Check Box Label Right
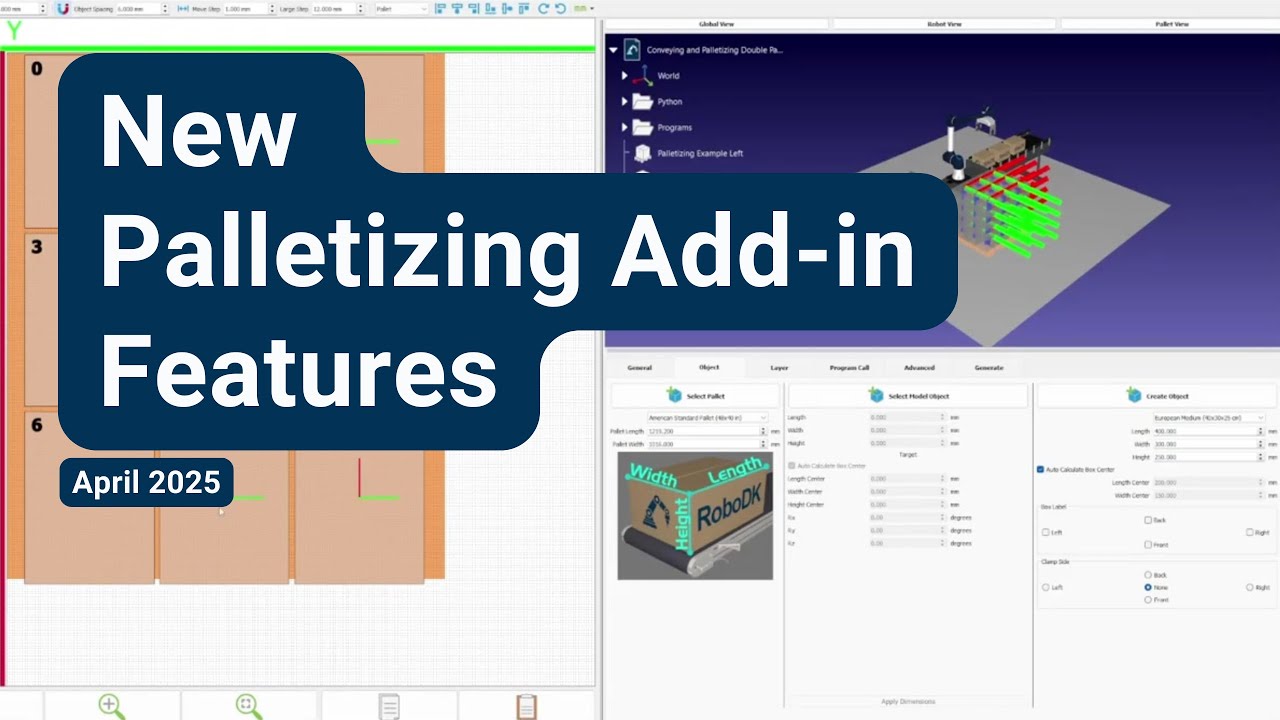 1250,532
